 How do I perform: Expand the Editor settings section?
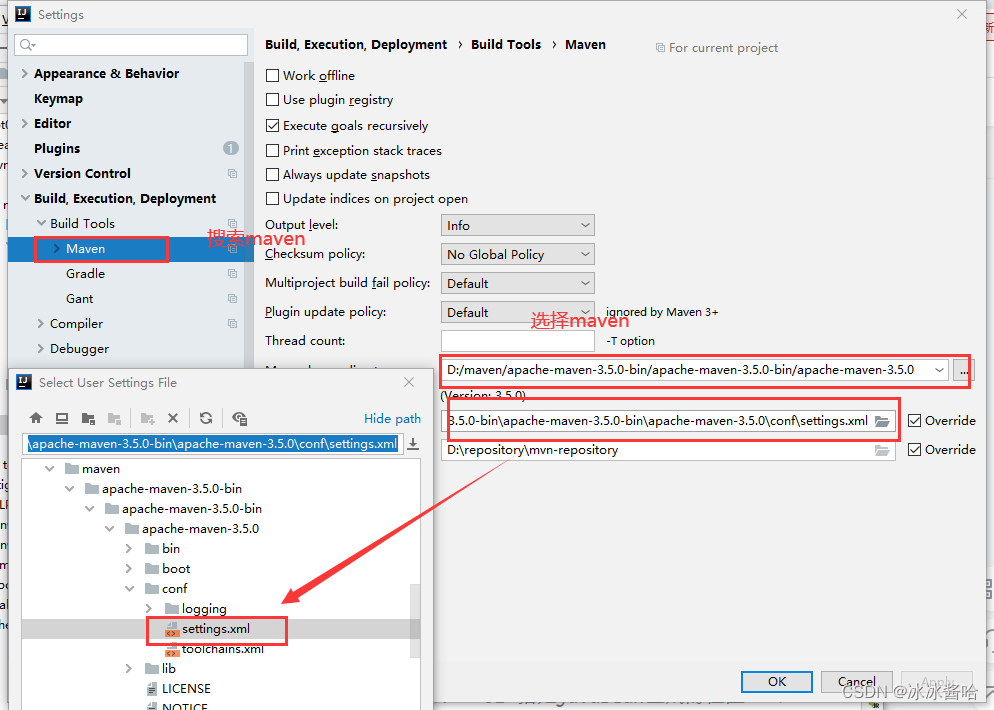tap(24, 124)
